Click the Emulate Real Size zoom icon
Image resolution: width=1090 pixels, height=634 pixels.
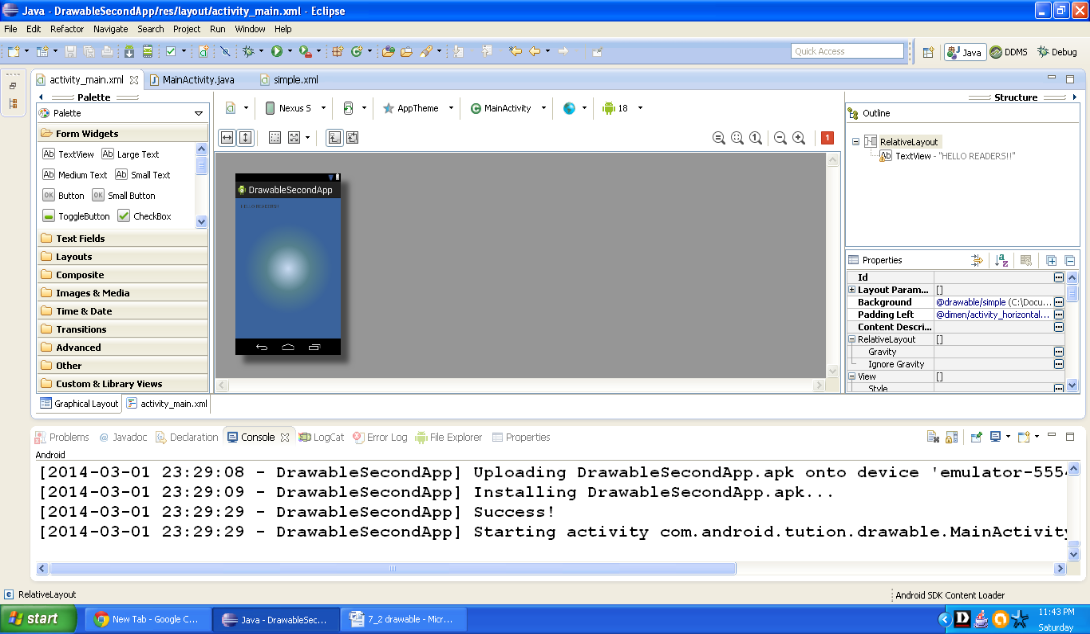click(719, 138)
